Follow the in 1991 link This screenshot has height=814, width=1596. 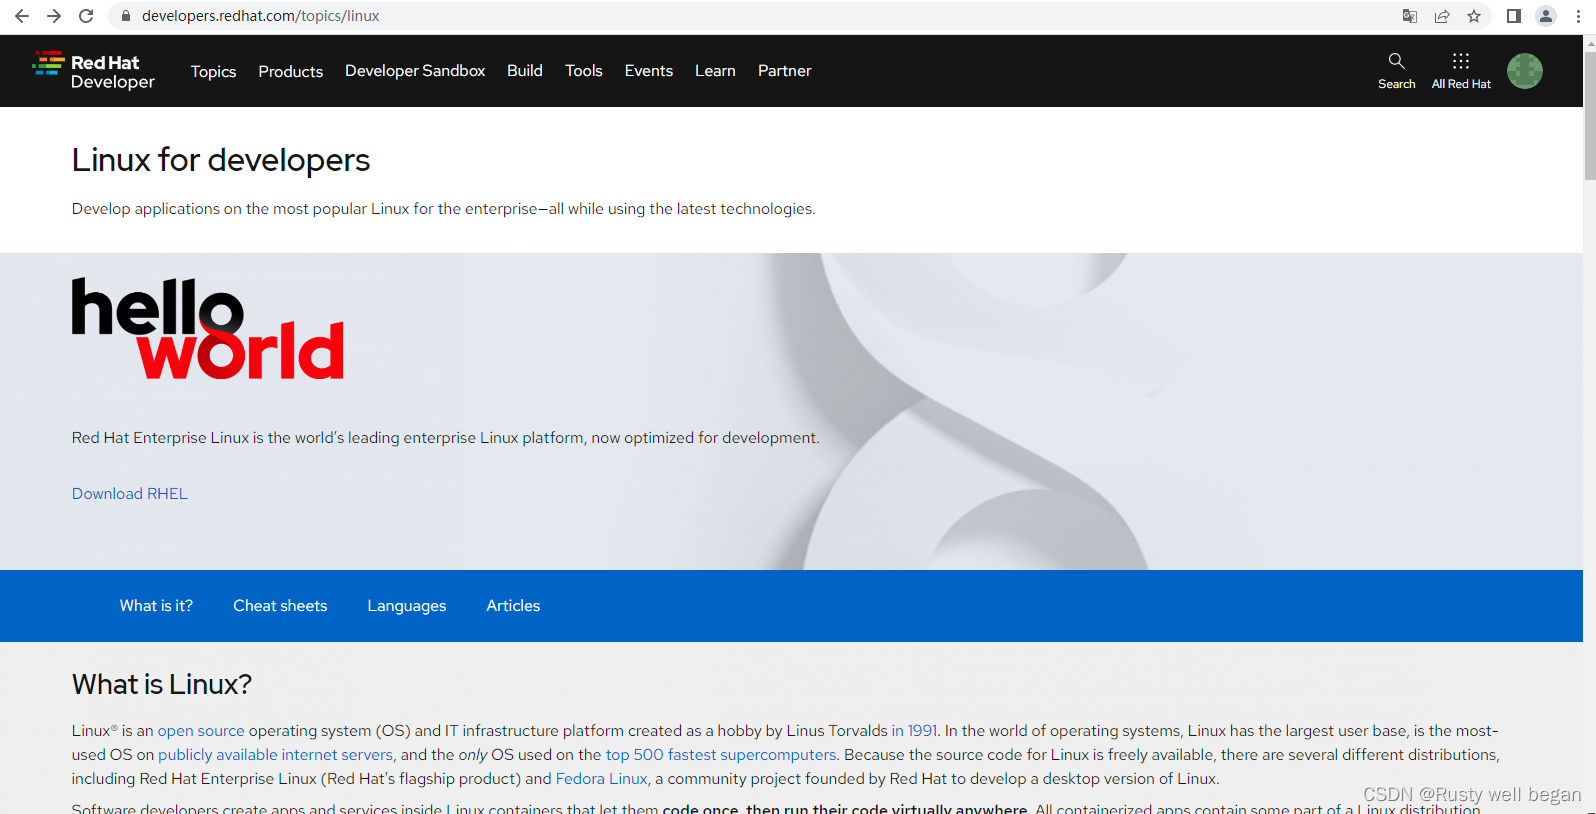915,731
